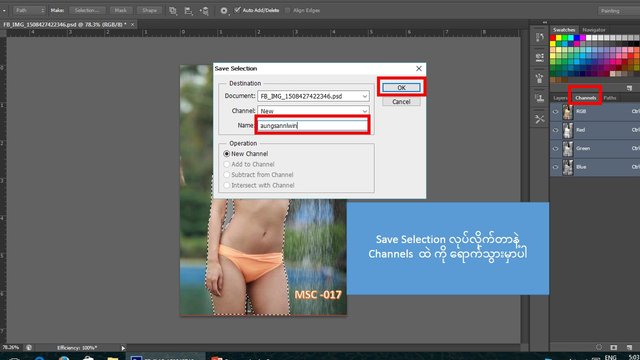Select Intersect with Channel radio button
This screenshot has width=640, height=360.
[227, 185]
